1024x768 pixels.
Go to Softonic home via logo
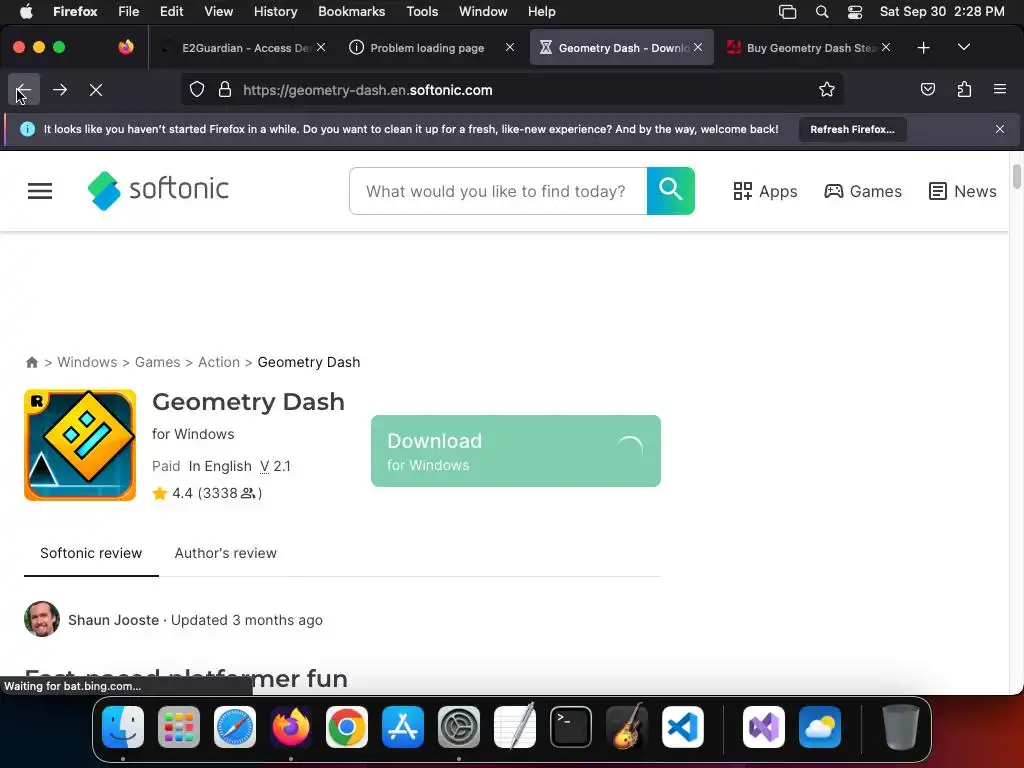[158, 191]
